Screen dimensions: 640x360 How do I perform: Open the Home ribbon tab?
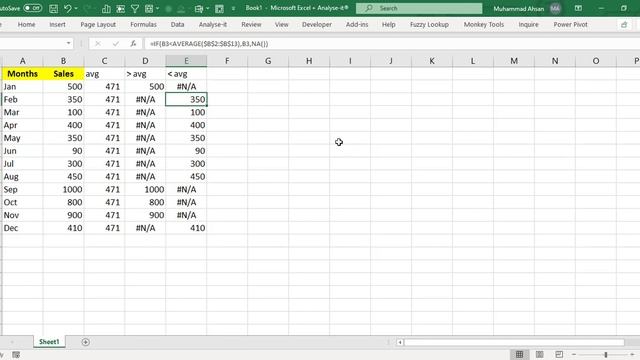(27, 24)
